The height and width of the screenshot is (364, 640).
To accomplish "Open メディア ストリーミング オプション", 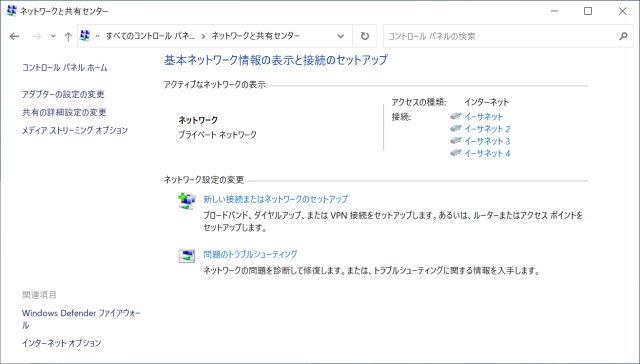I will [x=75, y=130].
